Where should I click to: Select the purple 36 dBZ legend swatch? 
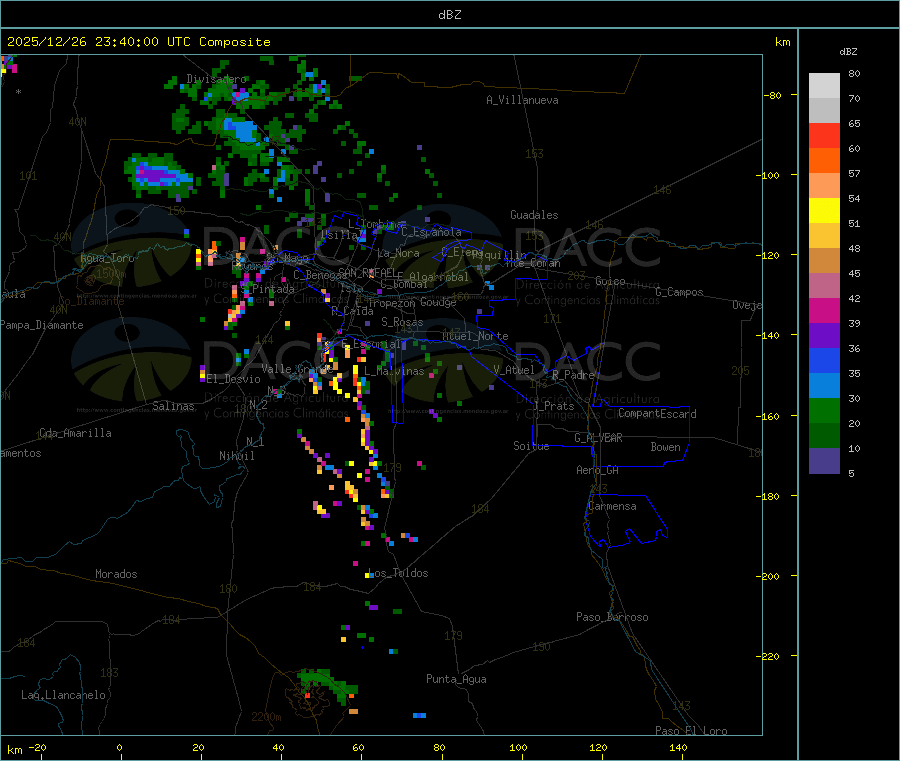pos(824,336)
